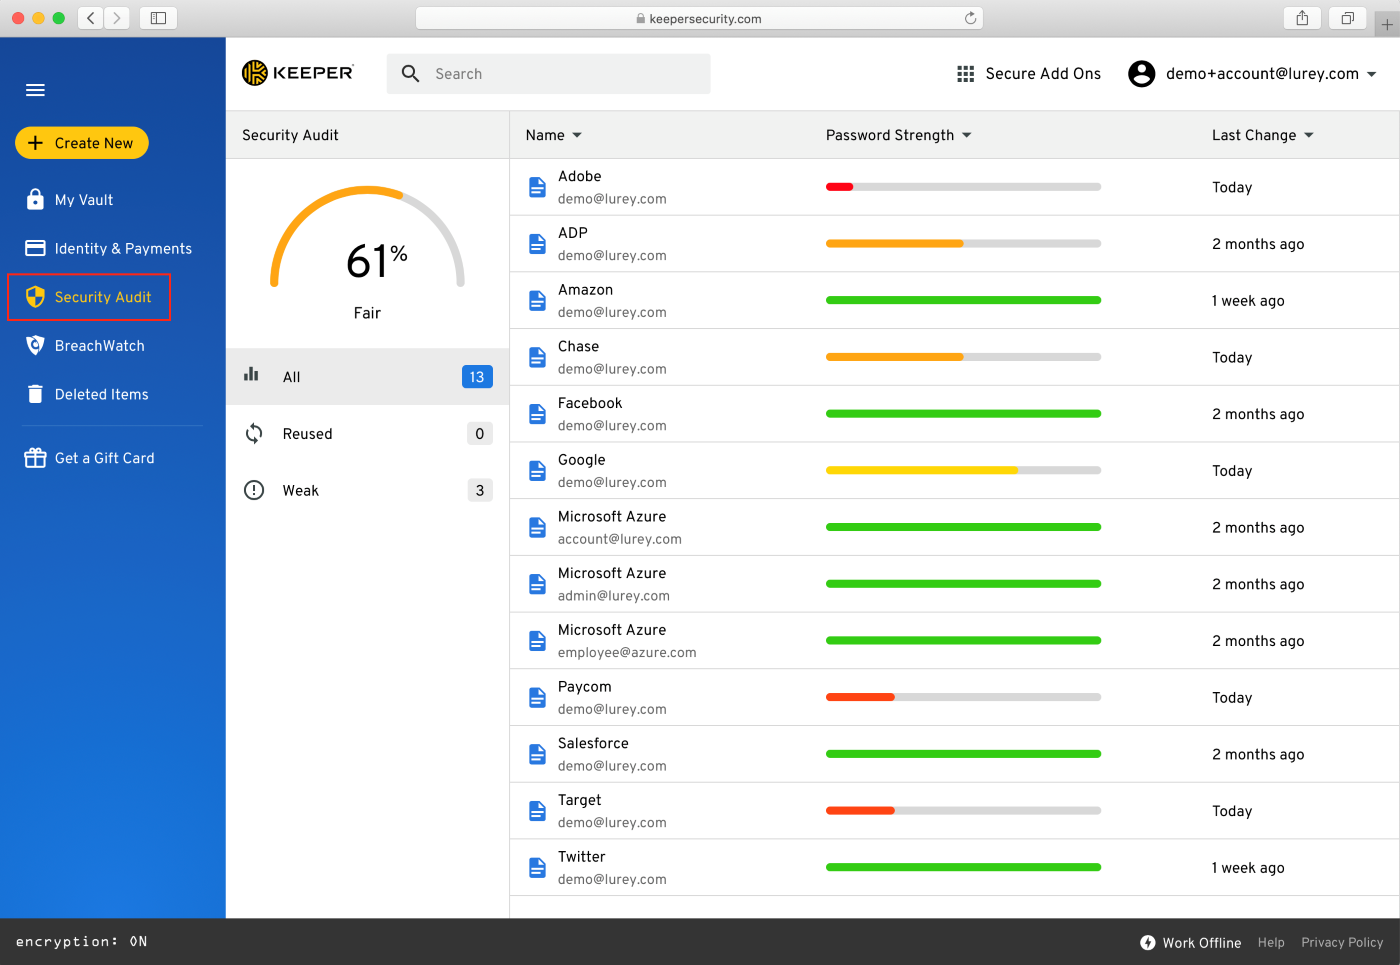Open the Safari share menu
The height and width of the screenshot is (965, 1400).
pyautogui.click(x=1302, y=18)
